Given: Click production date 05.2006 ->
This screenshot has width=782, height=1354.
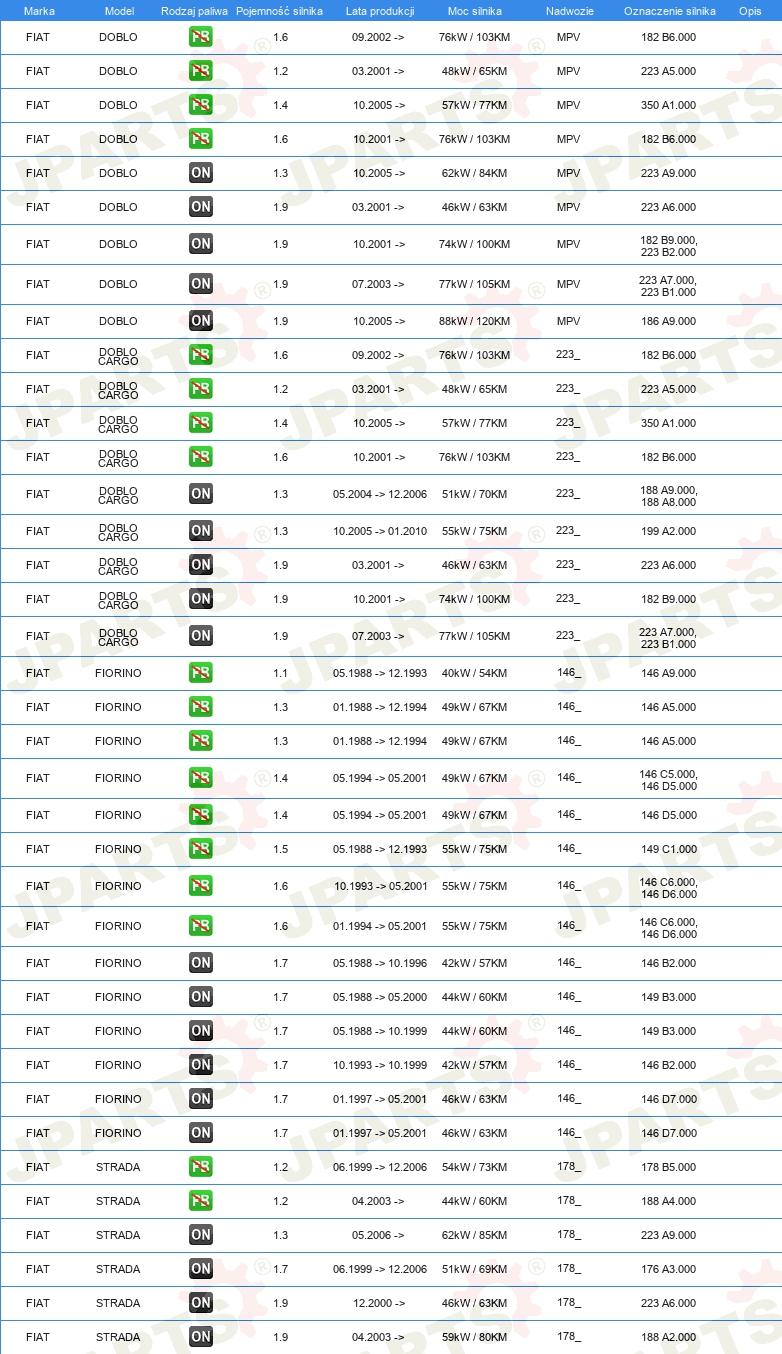Looking at the screenshot, I should 378,1235.
